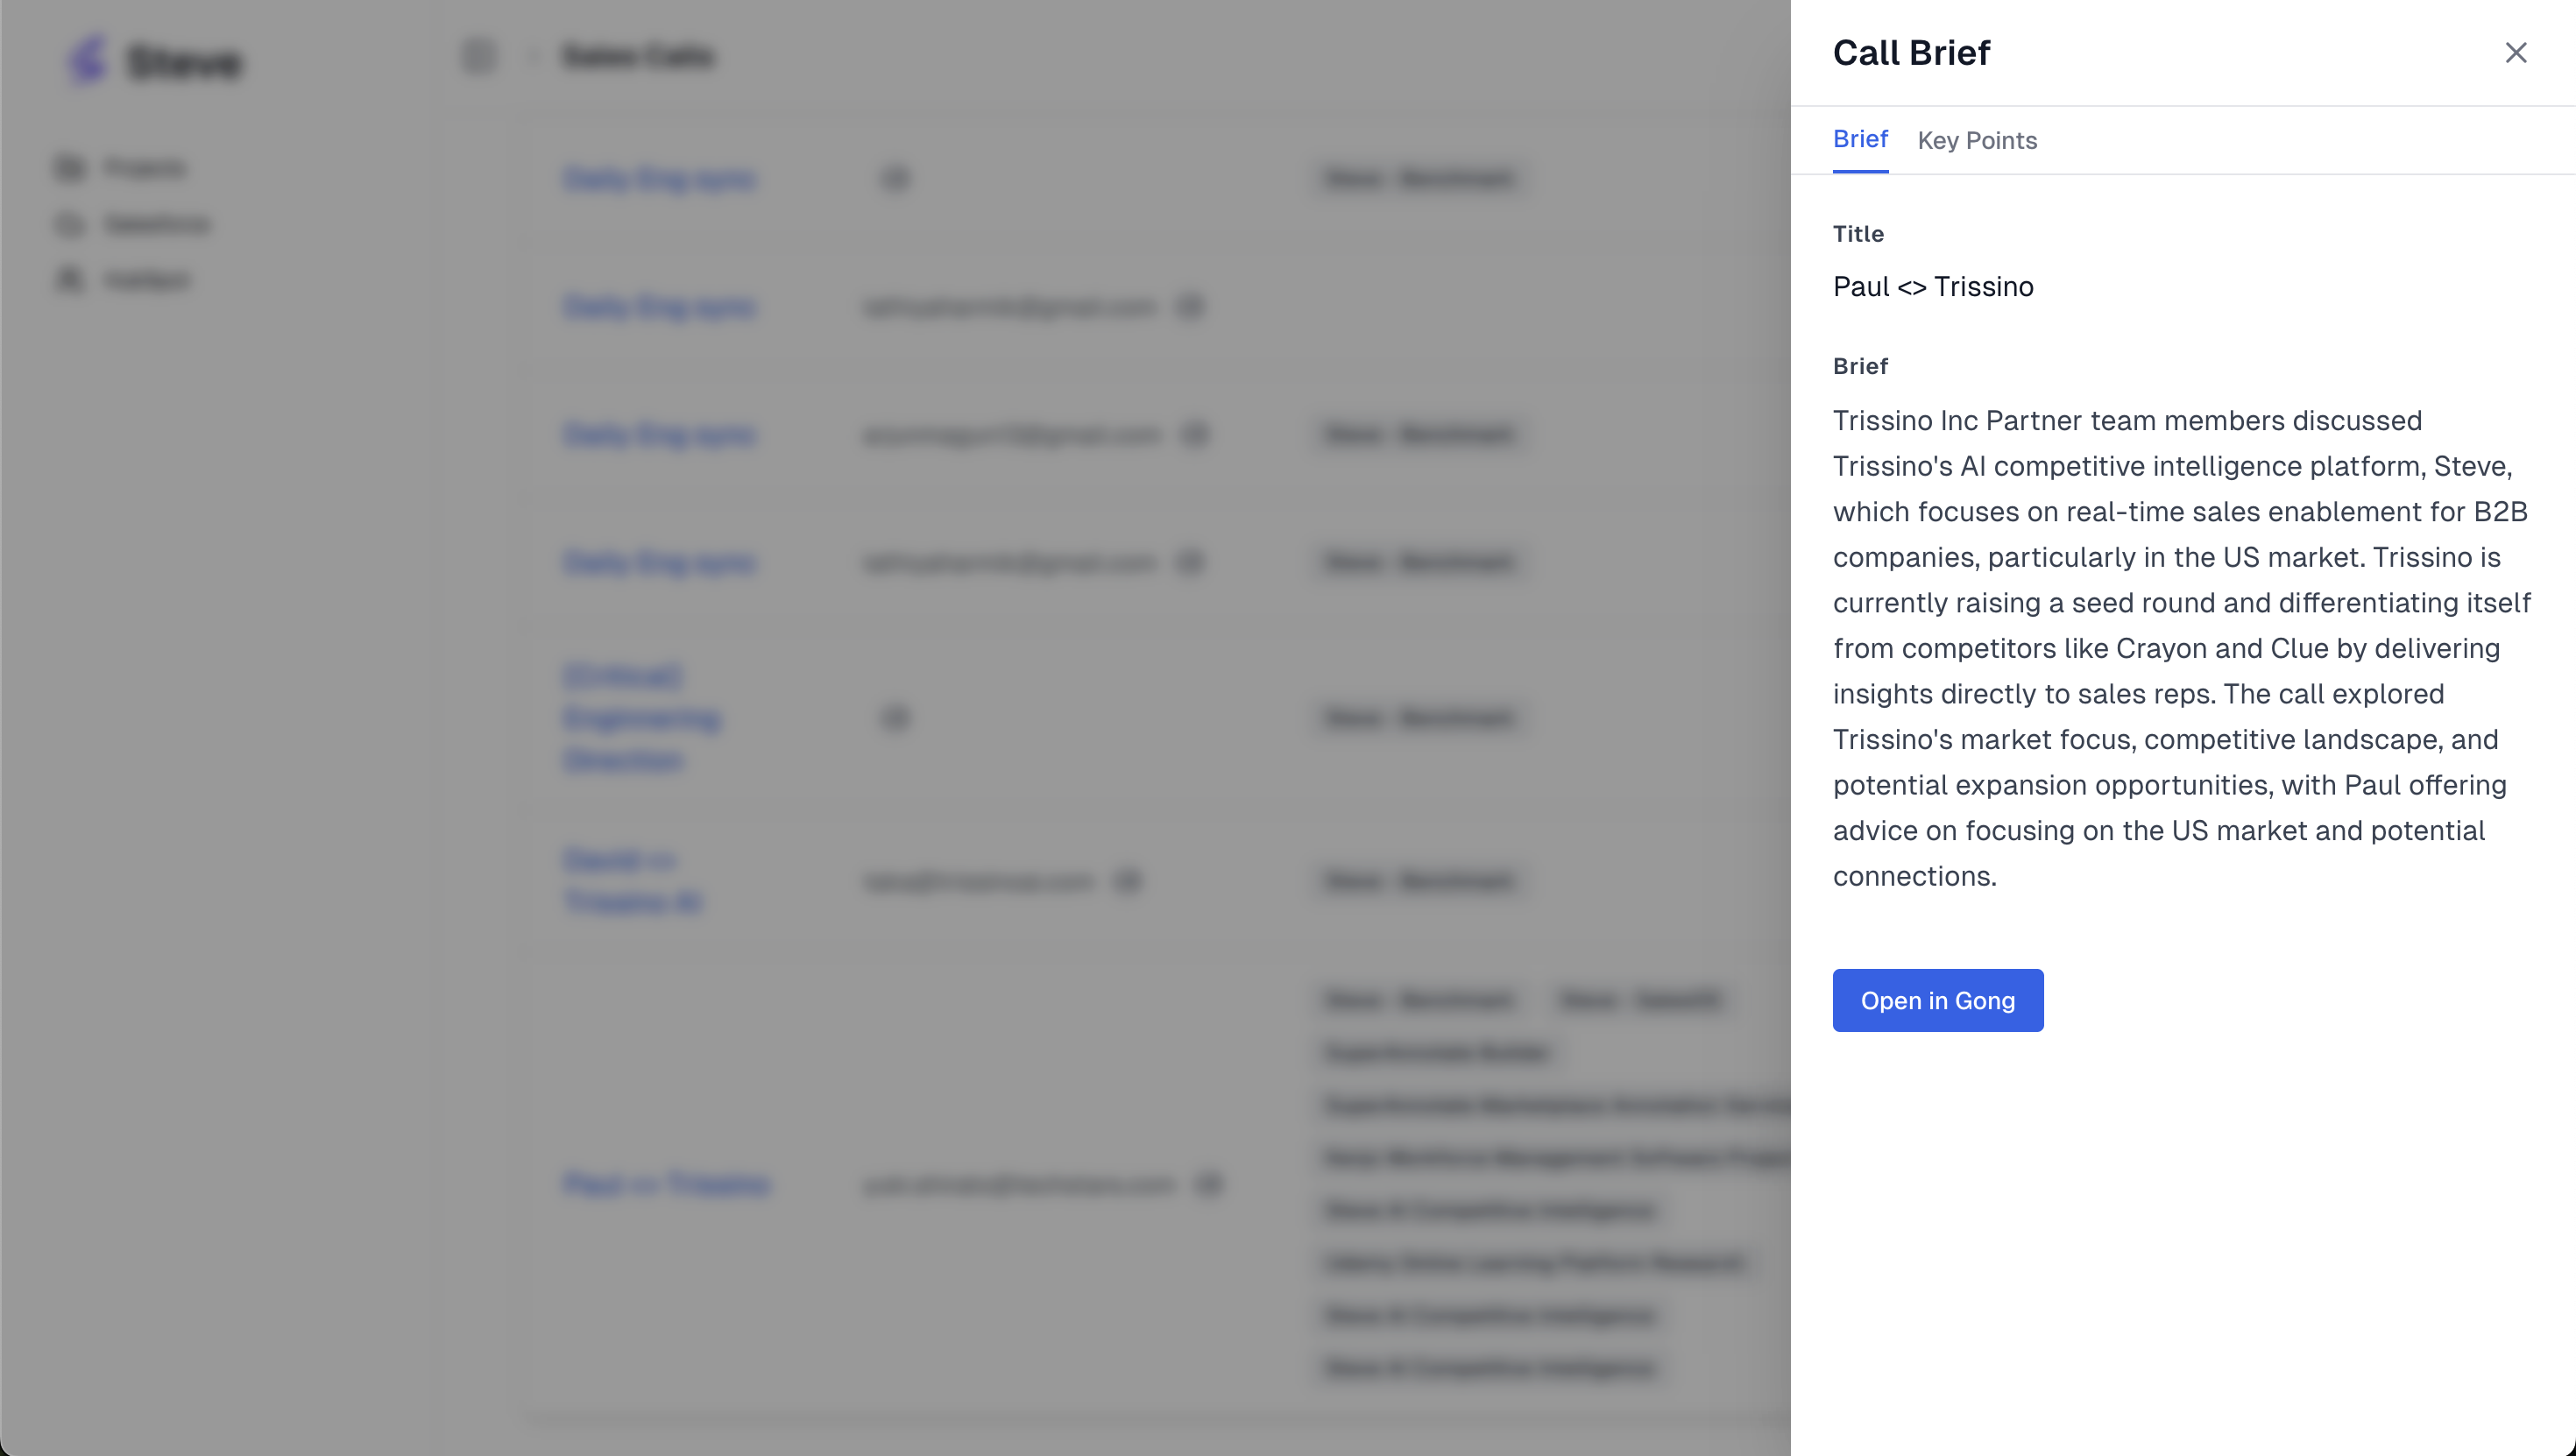The height and width of the screenshot is (1456, 2576).
Task: Click the Projects sidebar icon
Action: click(x=70, y=168)
